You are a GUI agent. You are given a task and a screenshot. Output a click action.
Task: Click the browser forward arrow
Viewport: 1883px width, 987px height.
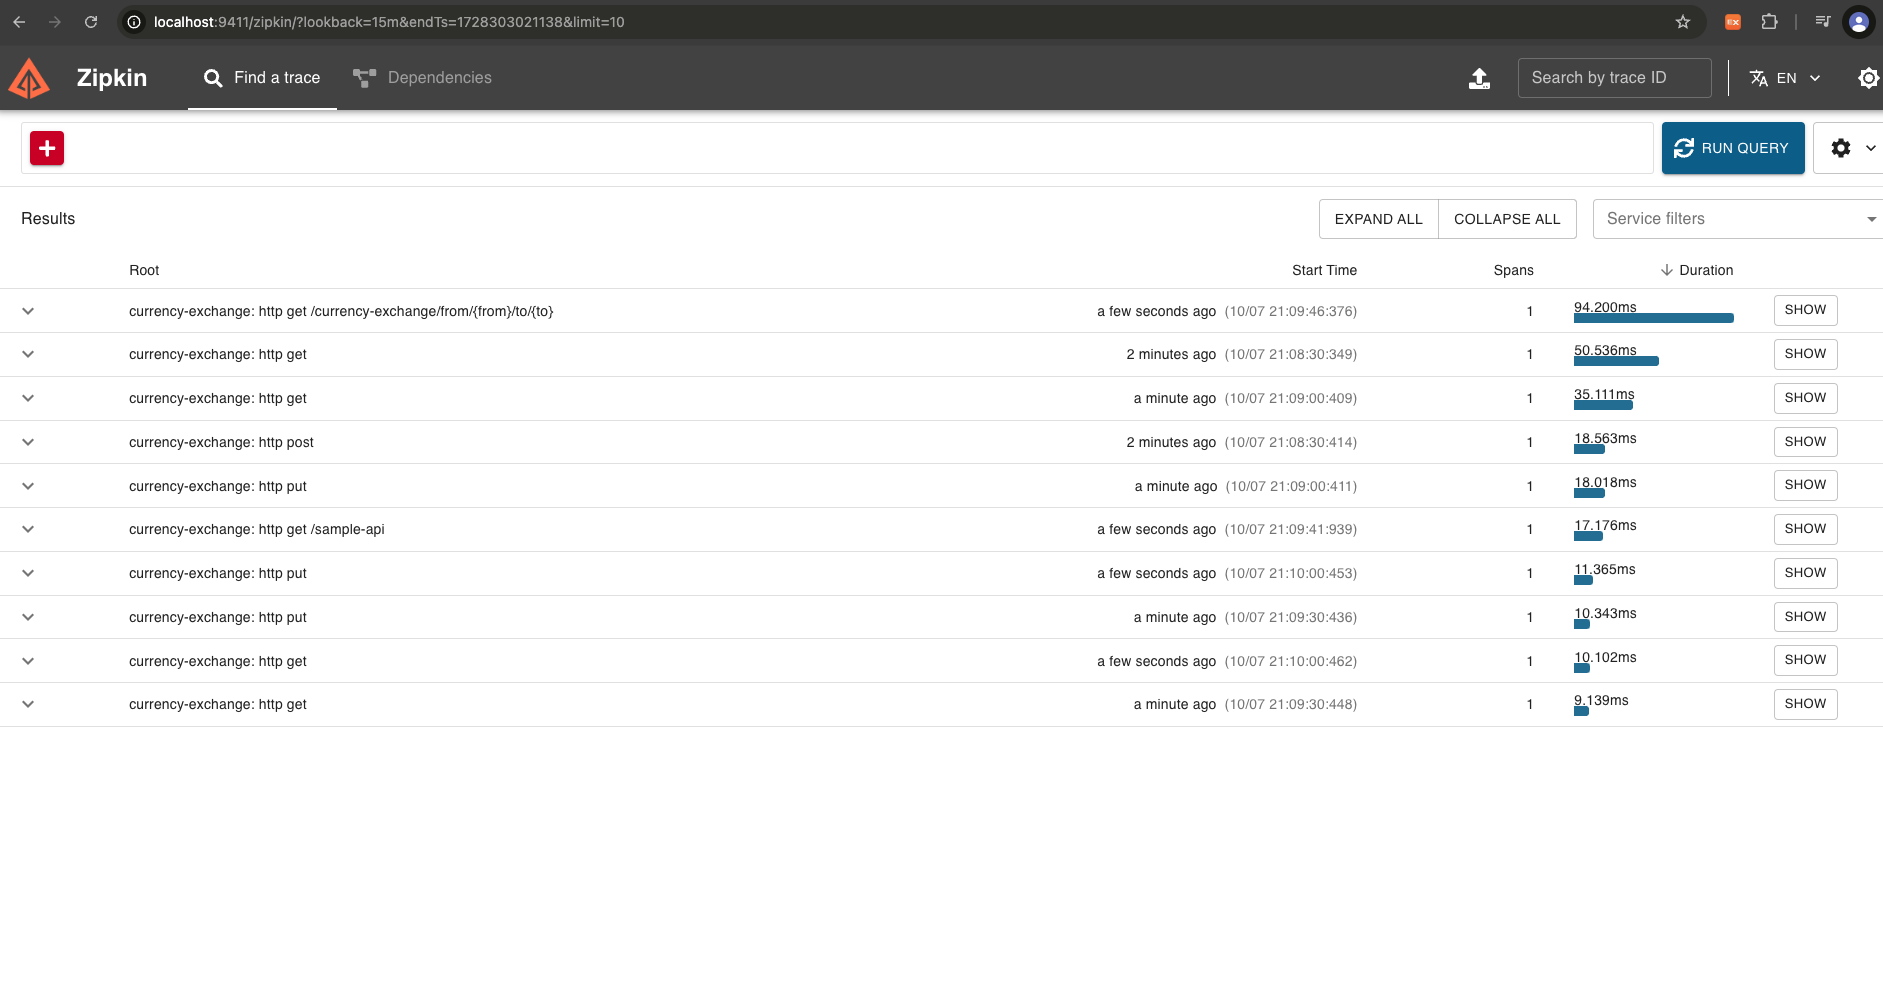[55, 22]
